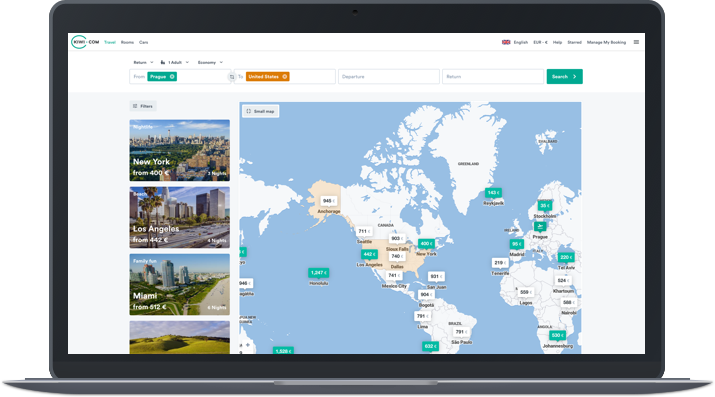Open the hamburger menu icon
This screenshot has width=715, height=397.
click(636, 42)
